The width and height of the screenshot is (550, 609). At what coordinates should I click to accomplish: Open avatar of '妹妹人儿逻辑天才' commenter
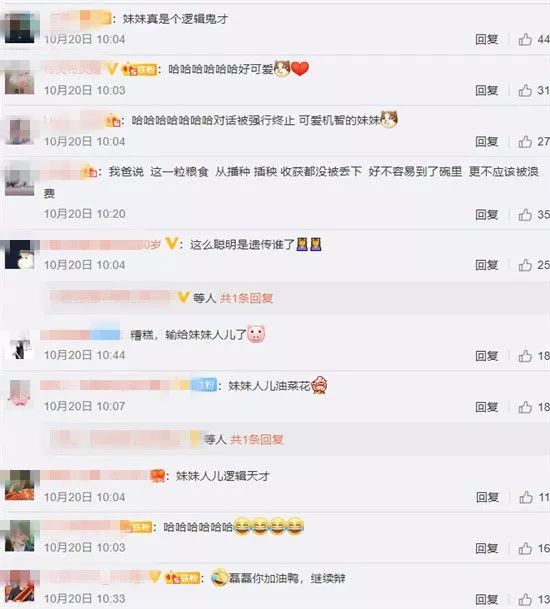(20, 485)
